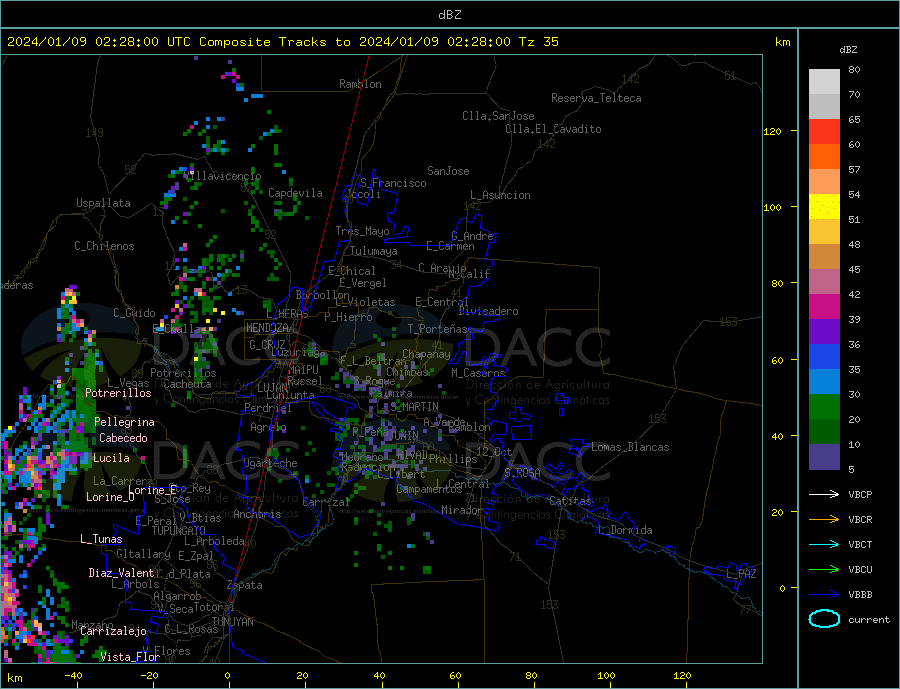The height and width of the screenshot is (689, 900).
Task: Click the 'G_CRUZ' label on the map
Action: pyautogui.click(x=267, y=345)
